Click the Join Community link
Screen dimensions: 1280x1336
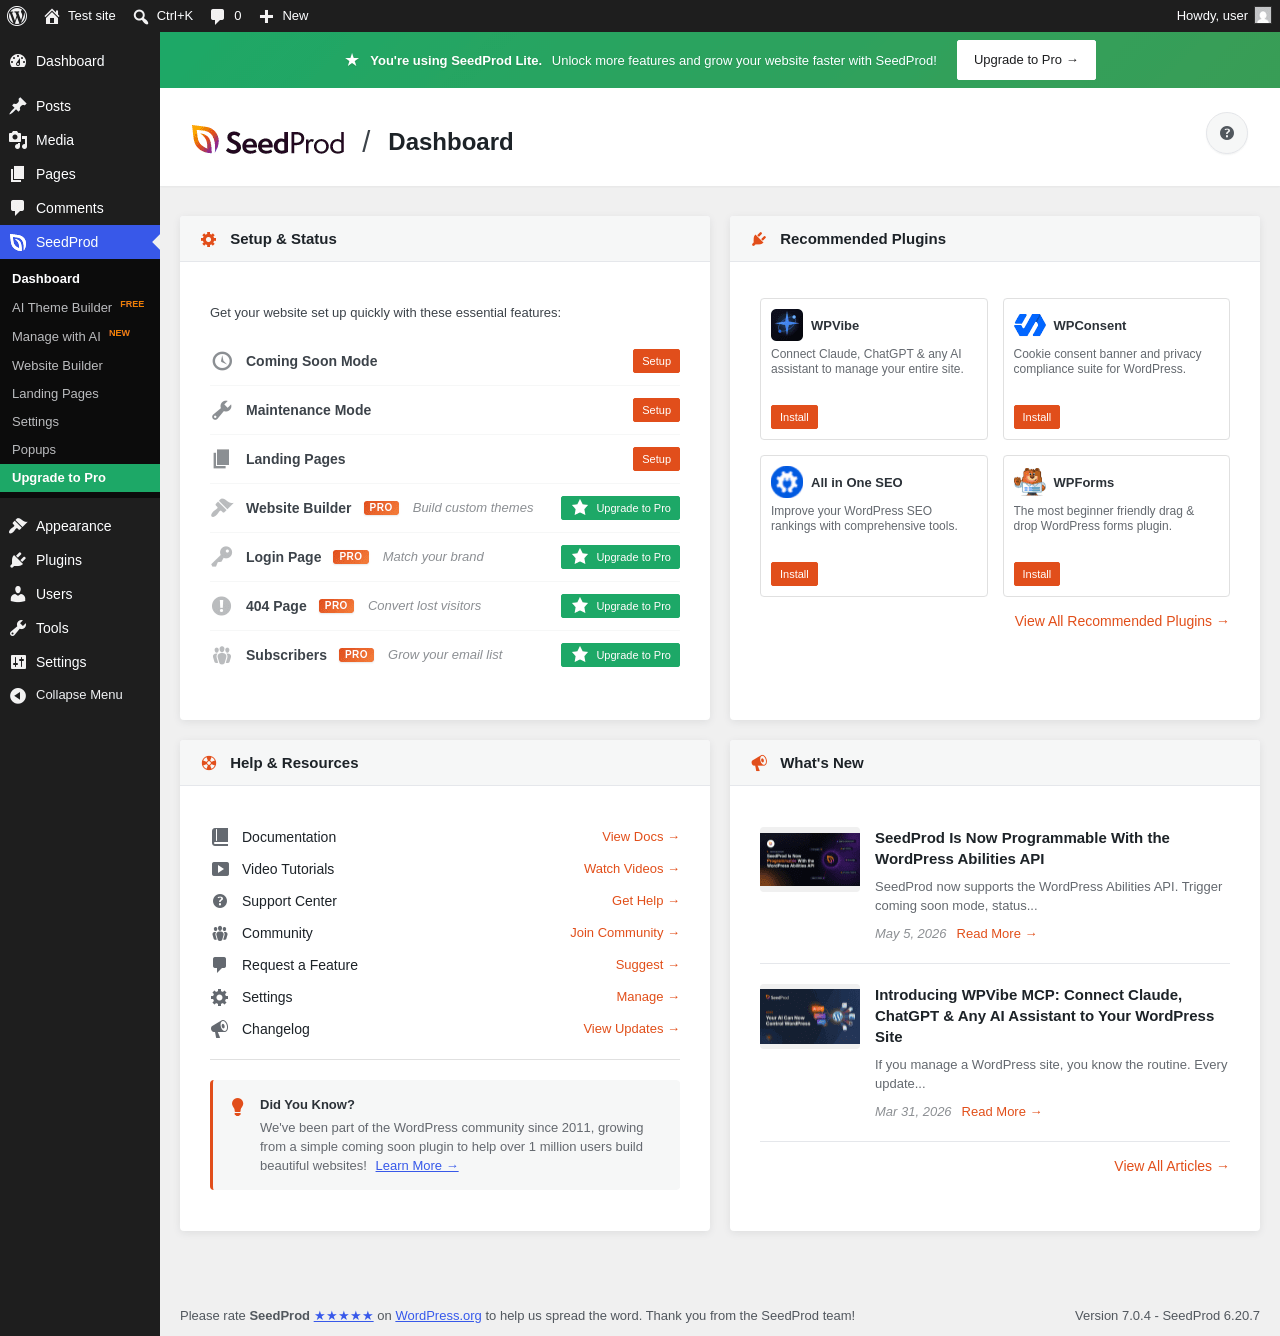pos(625,933)
